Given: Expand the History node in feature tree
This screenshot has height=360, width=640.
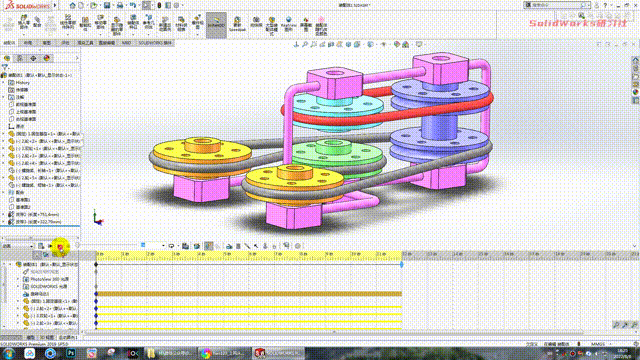Looking at the screenshot, I should tap(4, 82).
